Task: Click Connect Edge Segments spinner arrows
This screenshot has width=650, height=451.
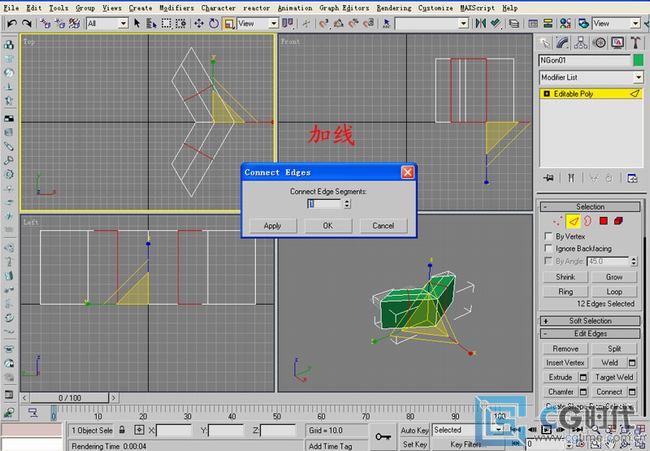Action: 347,204
